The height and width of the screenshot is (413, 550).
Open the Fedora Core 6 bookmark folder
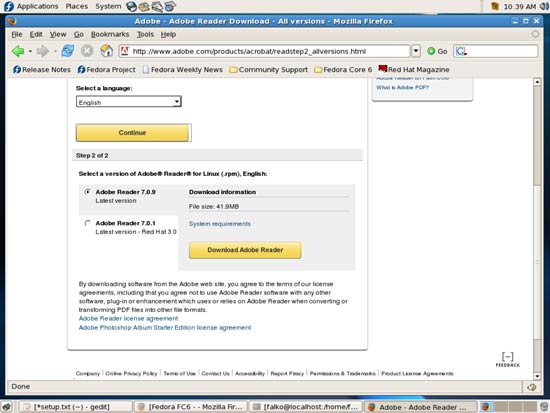[343, 69]
